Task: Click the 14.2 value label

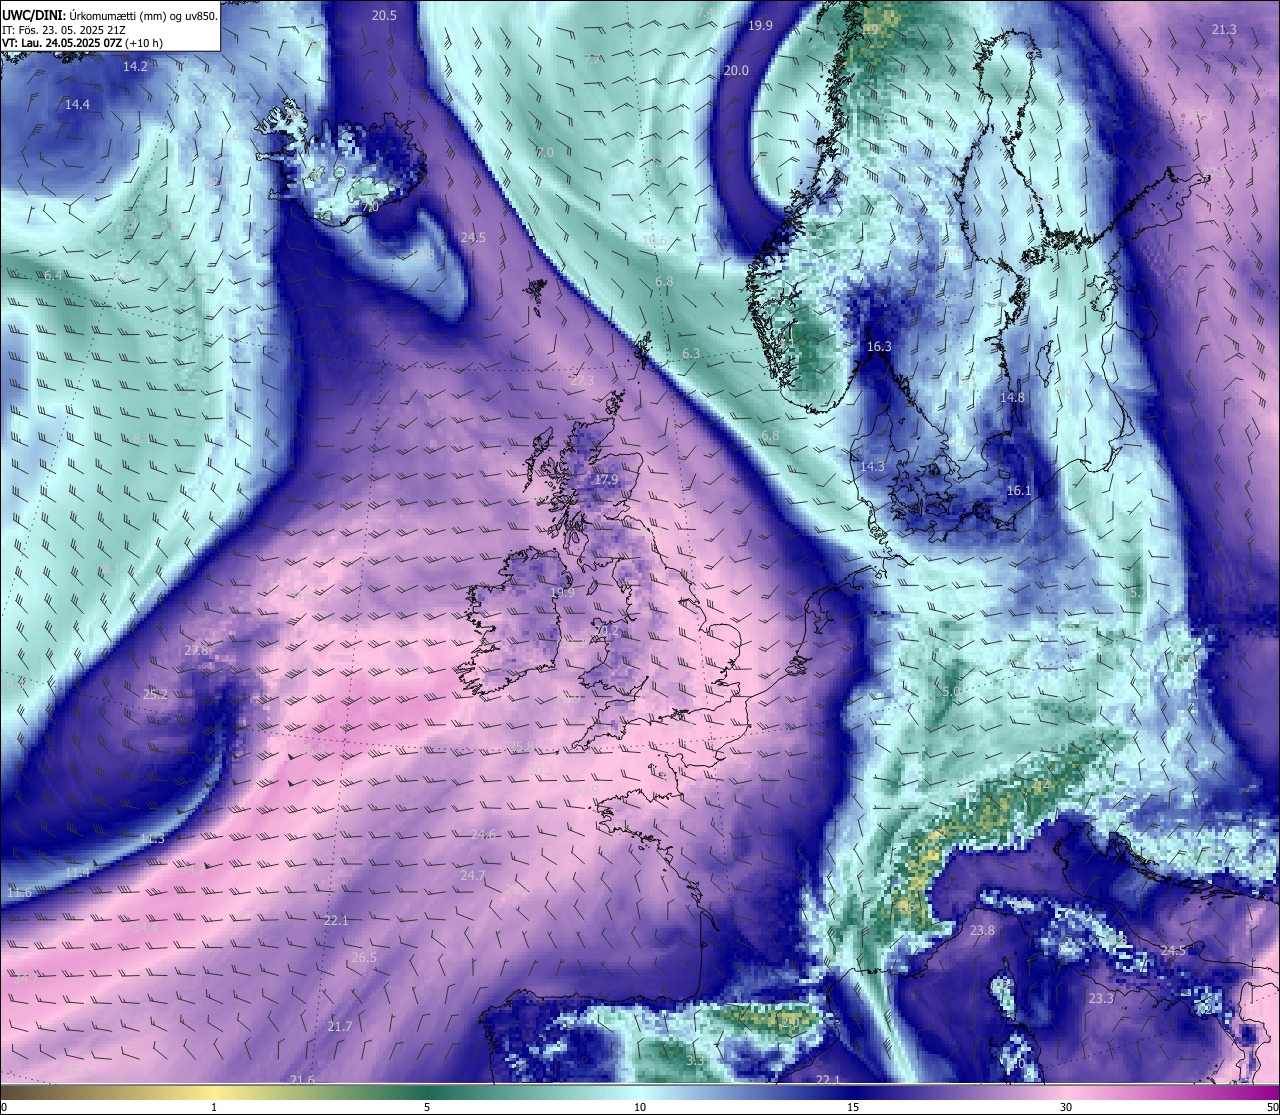Action: [135, 66]
